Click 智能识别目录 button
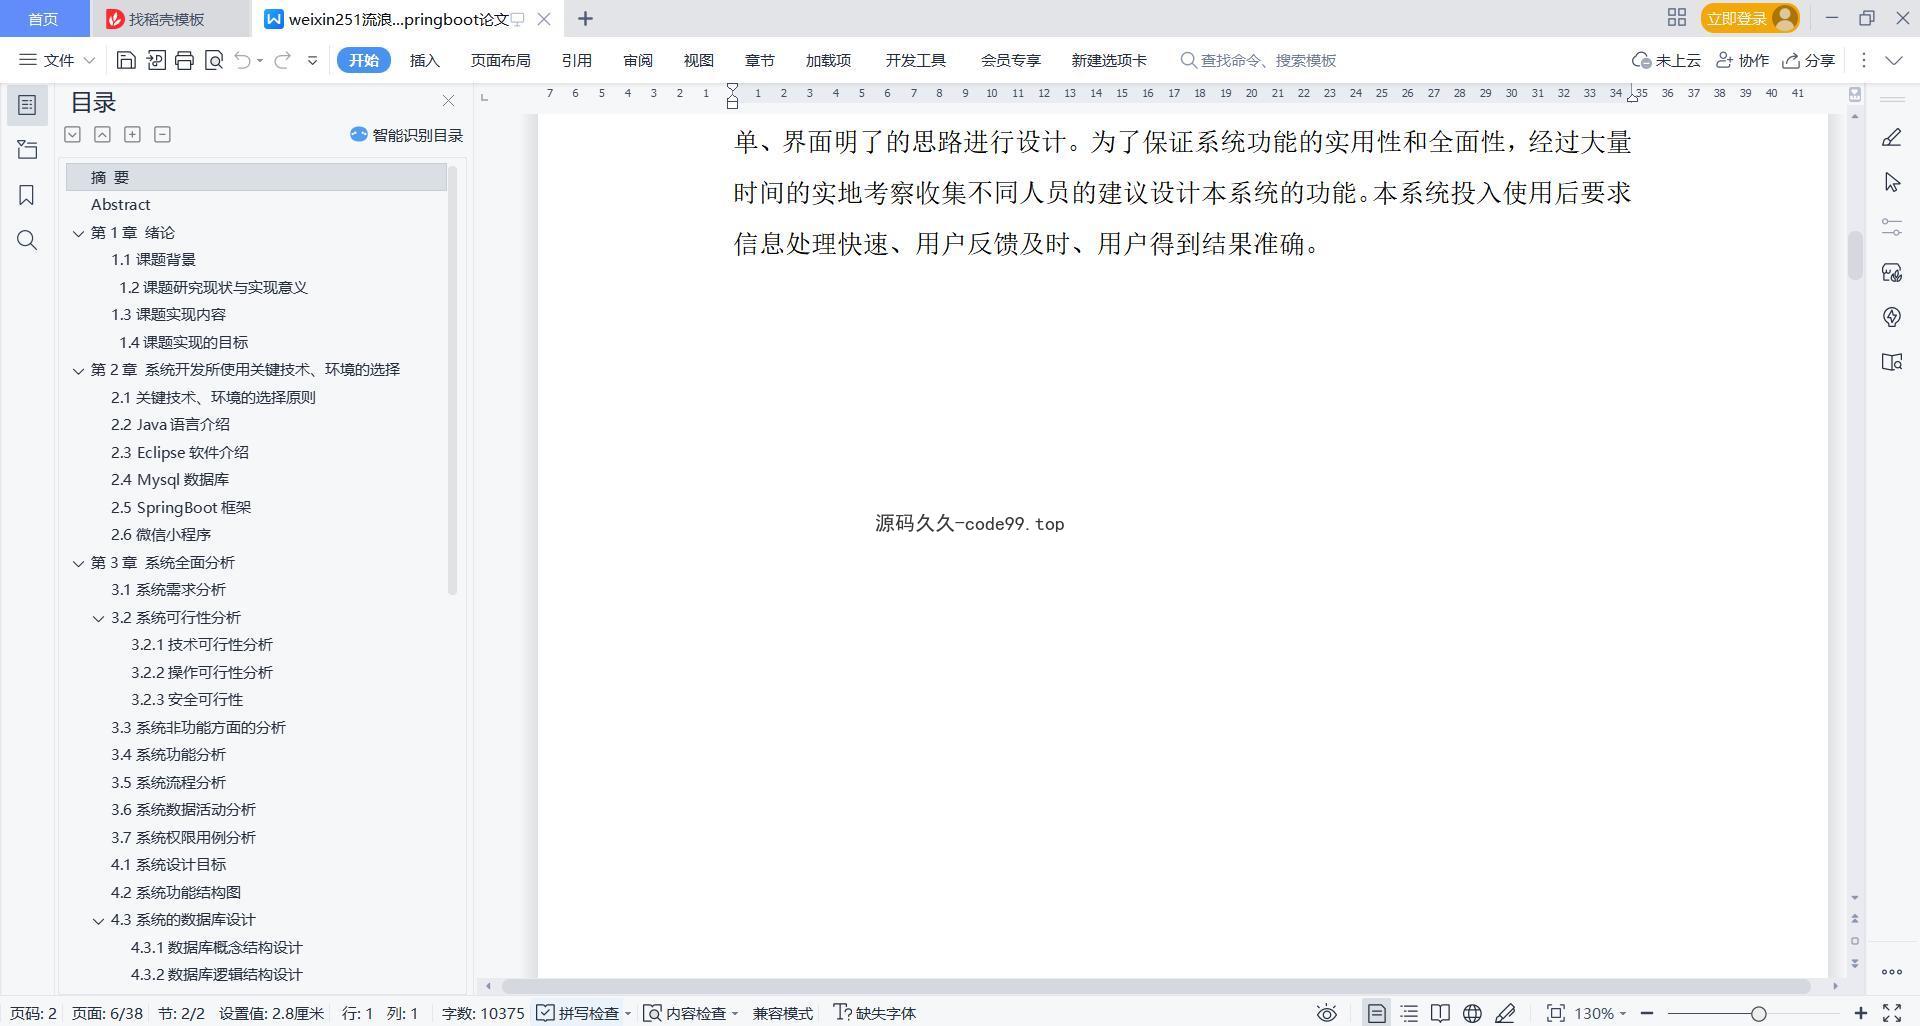The height and width of the screenshot is (1026, 1920). point(406,135)
